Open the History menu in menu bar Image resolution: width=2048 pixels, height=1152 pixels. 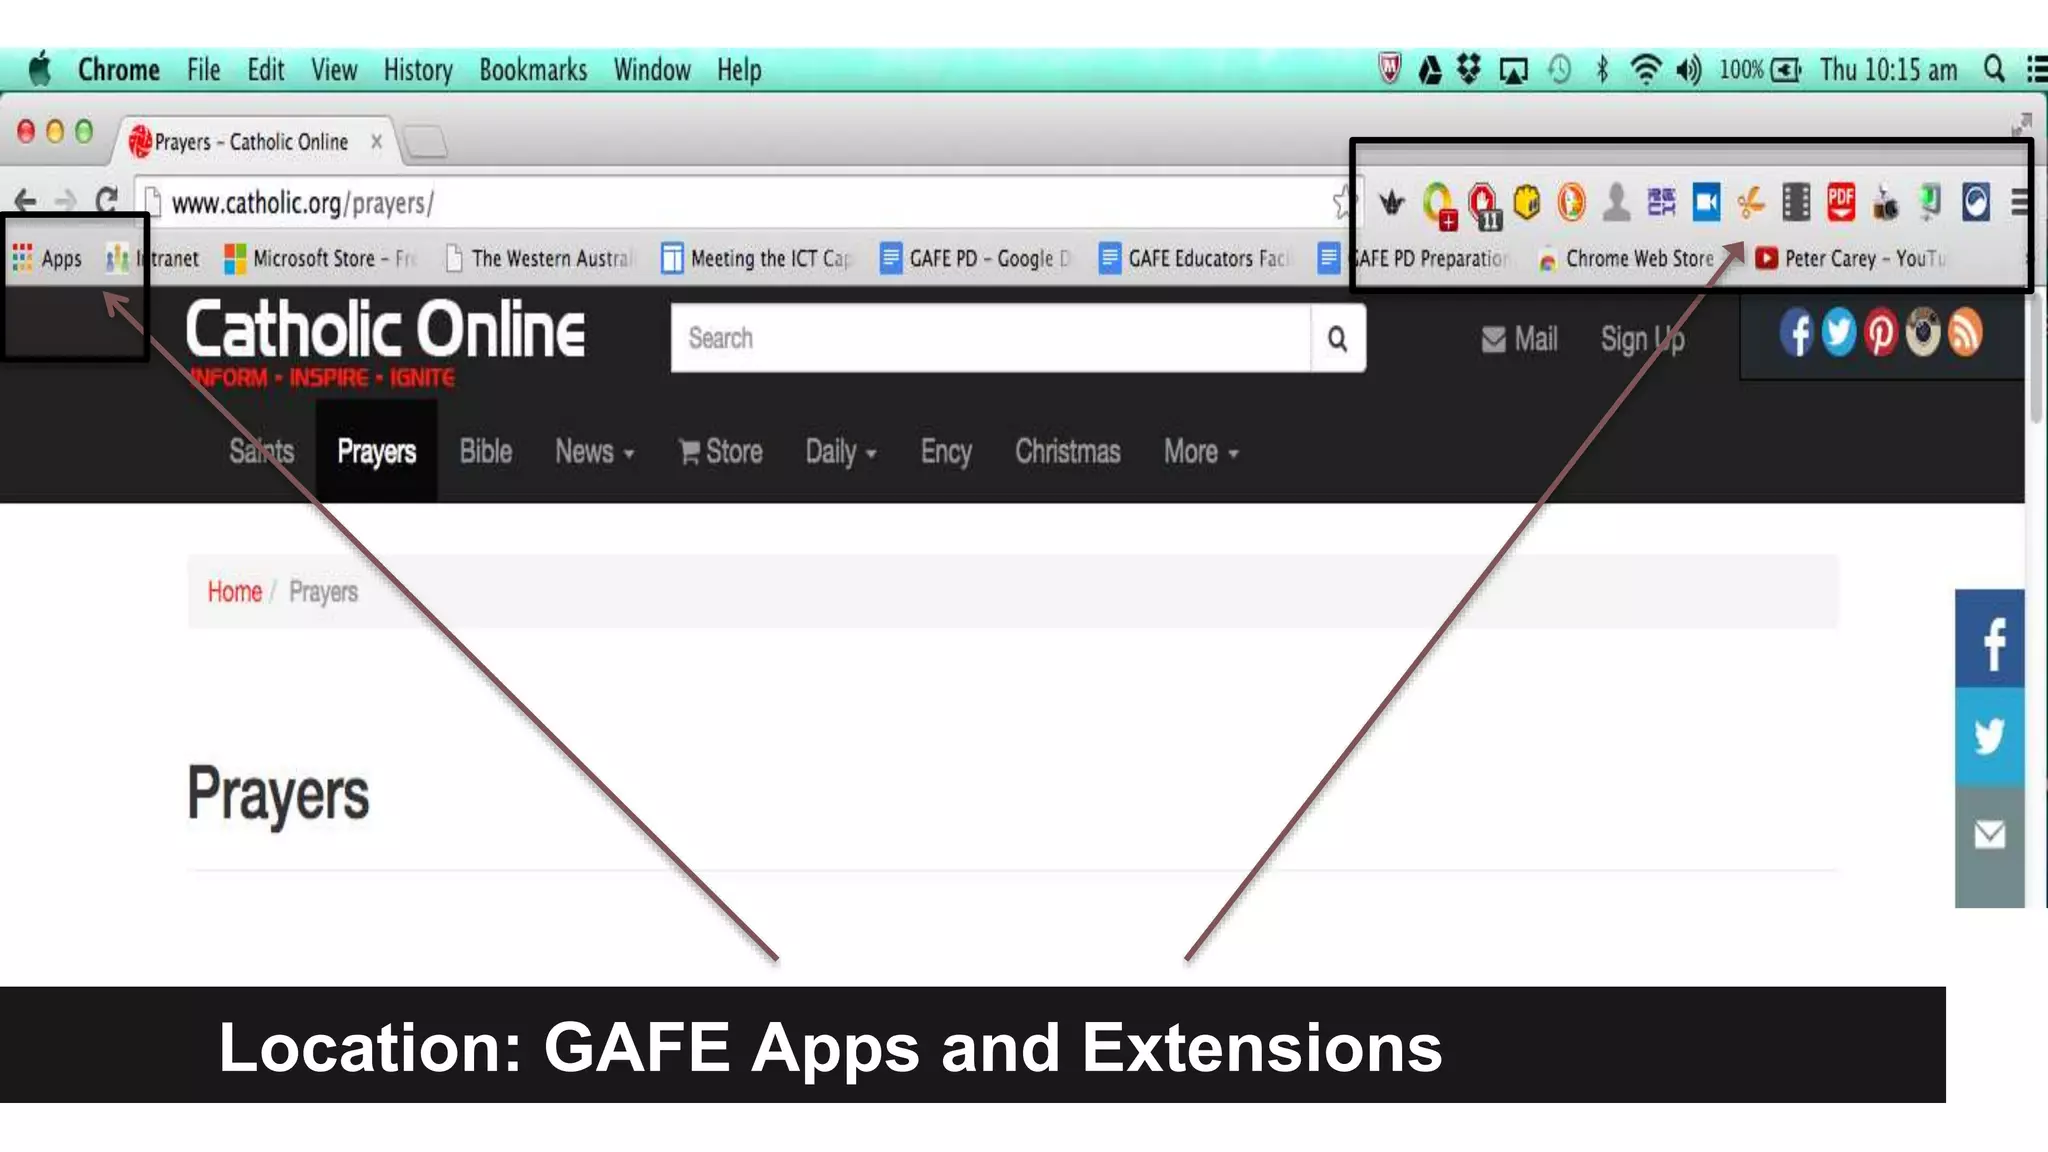pyautogui.click(x=418, y=70)
